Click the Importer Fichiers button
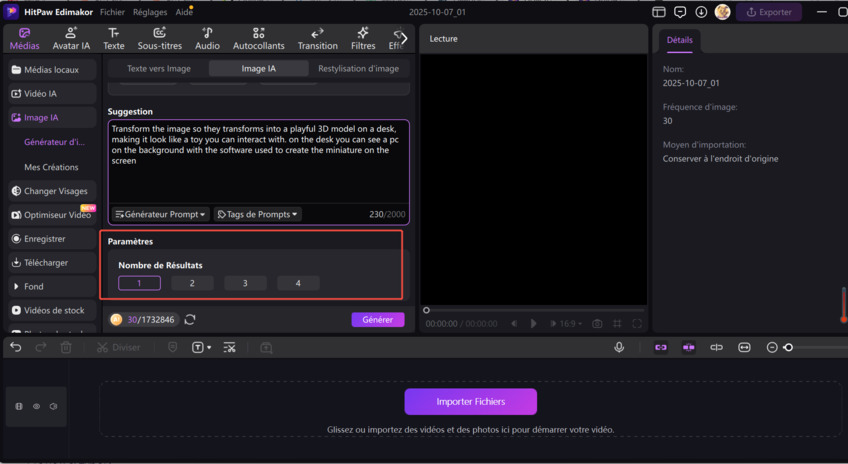This screenshot has width=848, height=464. tap(470, 401)
